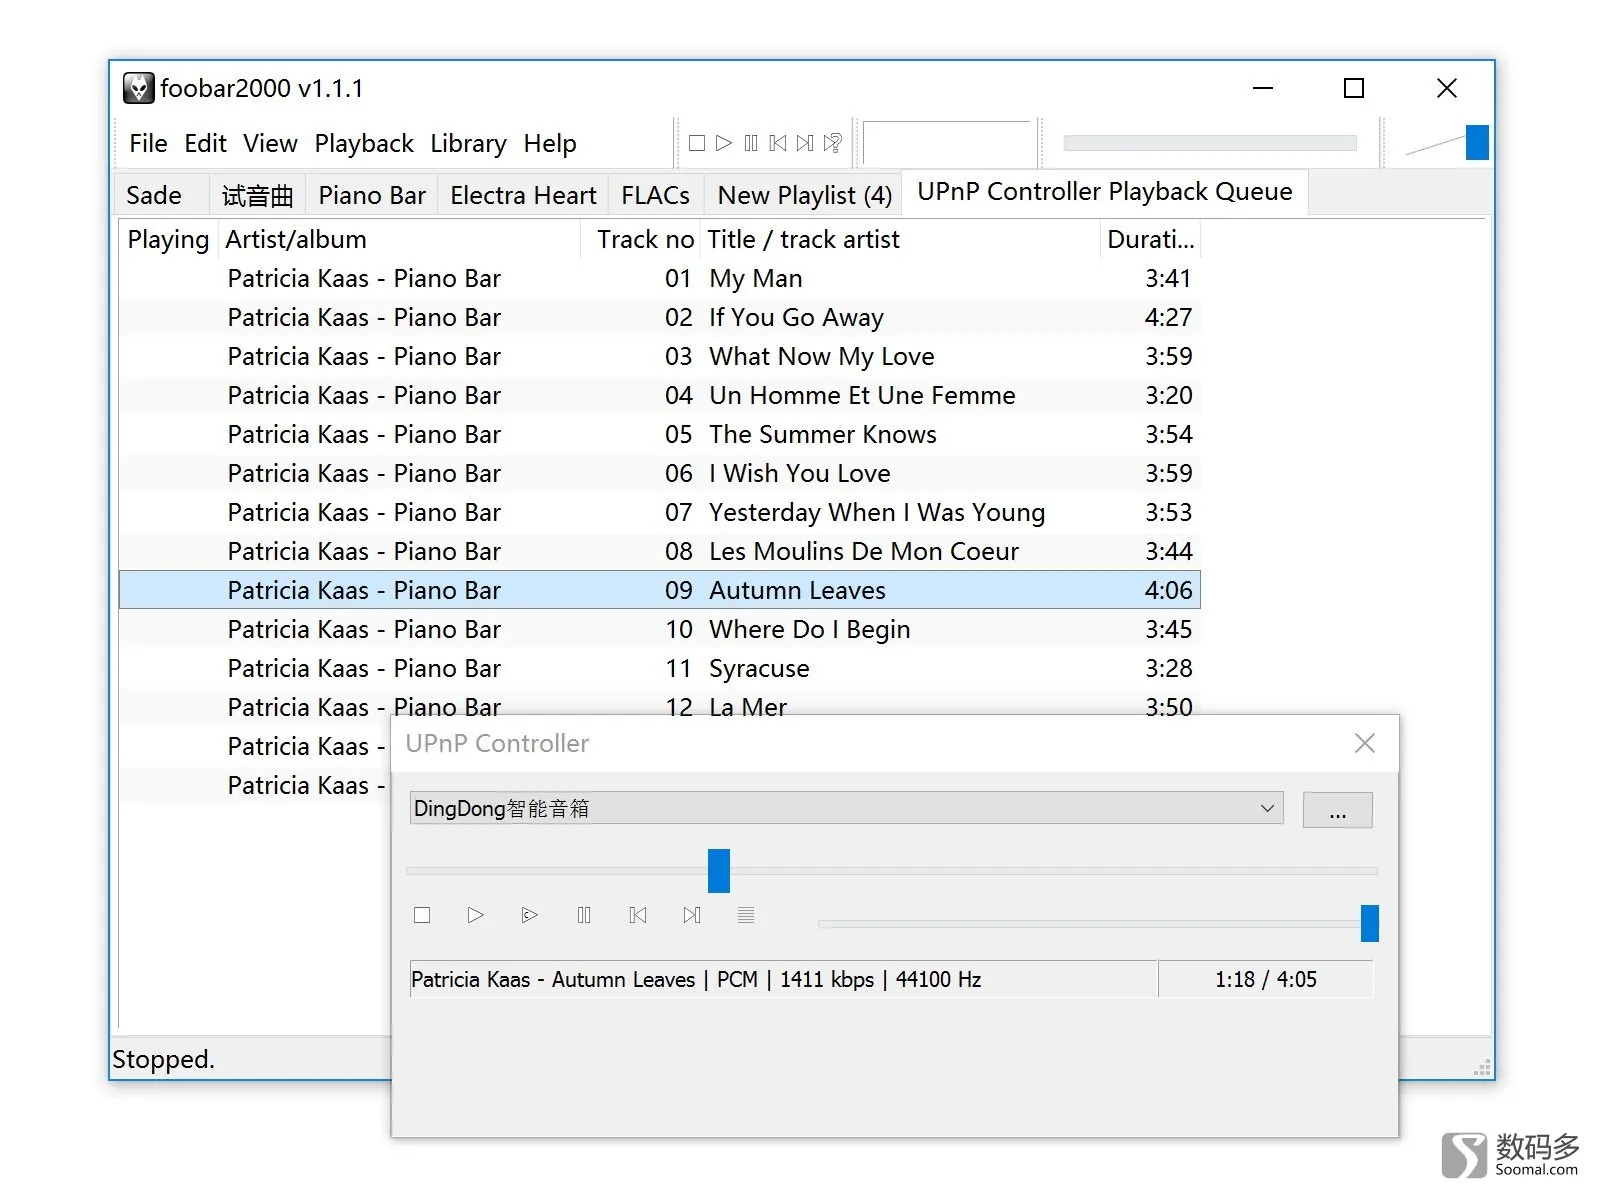Sort by Title / track artist header
1600x1200 pixels.
coord(900,240)
